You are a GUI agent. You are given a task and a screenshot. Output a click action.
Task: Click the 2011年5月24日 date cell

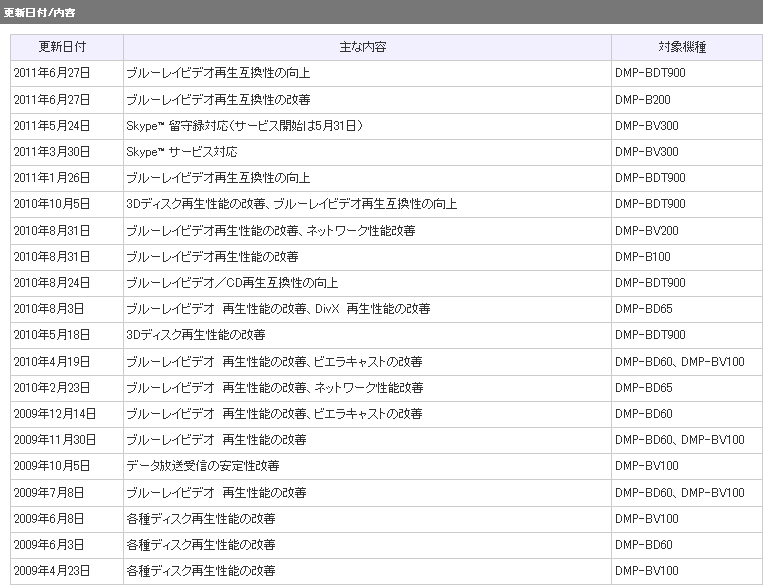tap(67, 126)
